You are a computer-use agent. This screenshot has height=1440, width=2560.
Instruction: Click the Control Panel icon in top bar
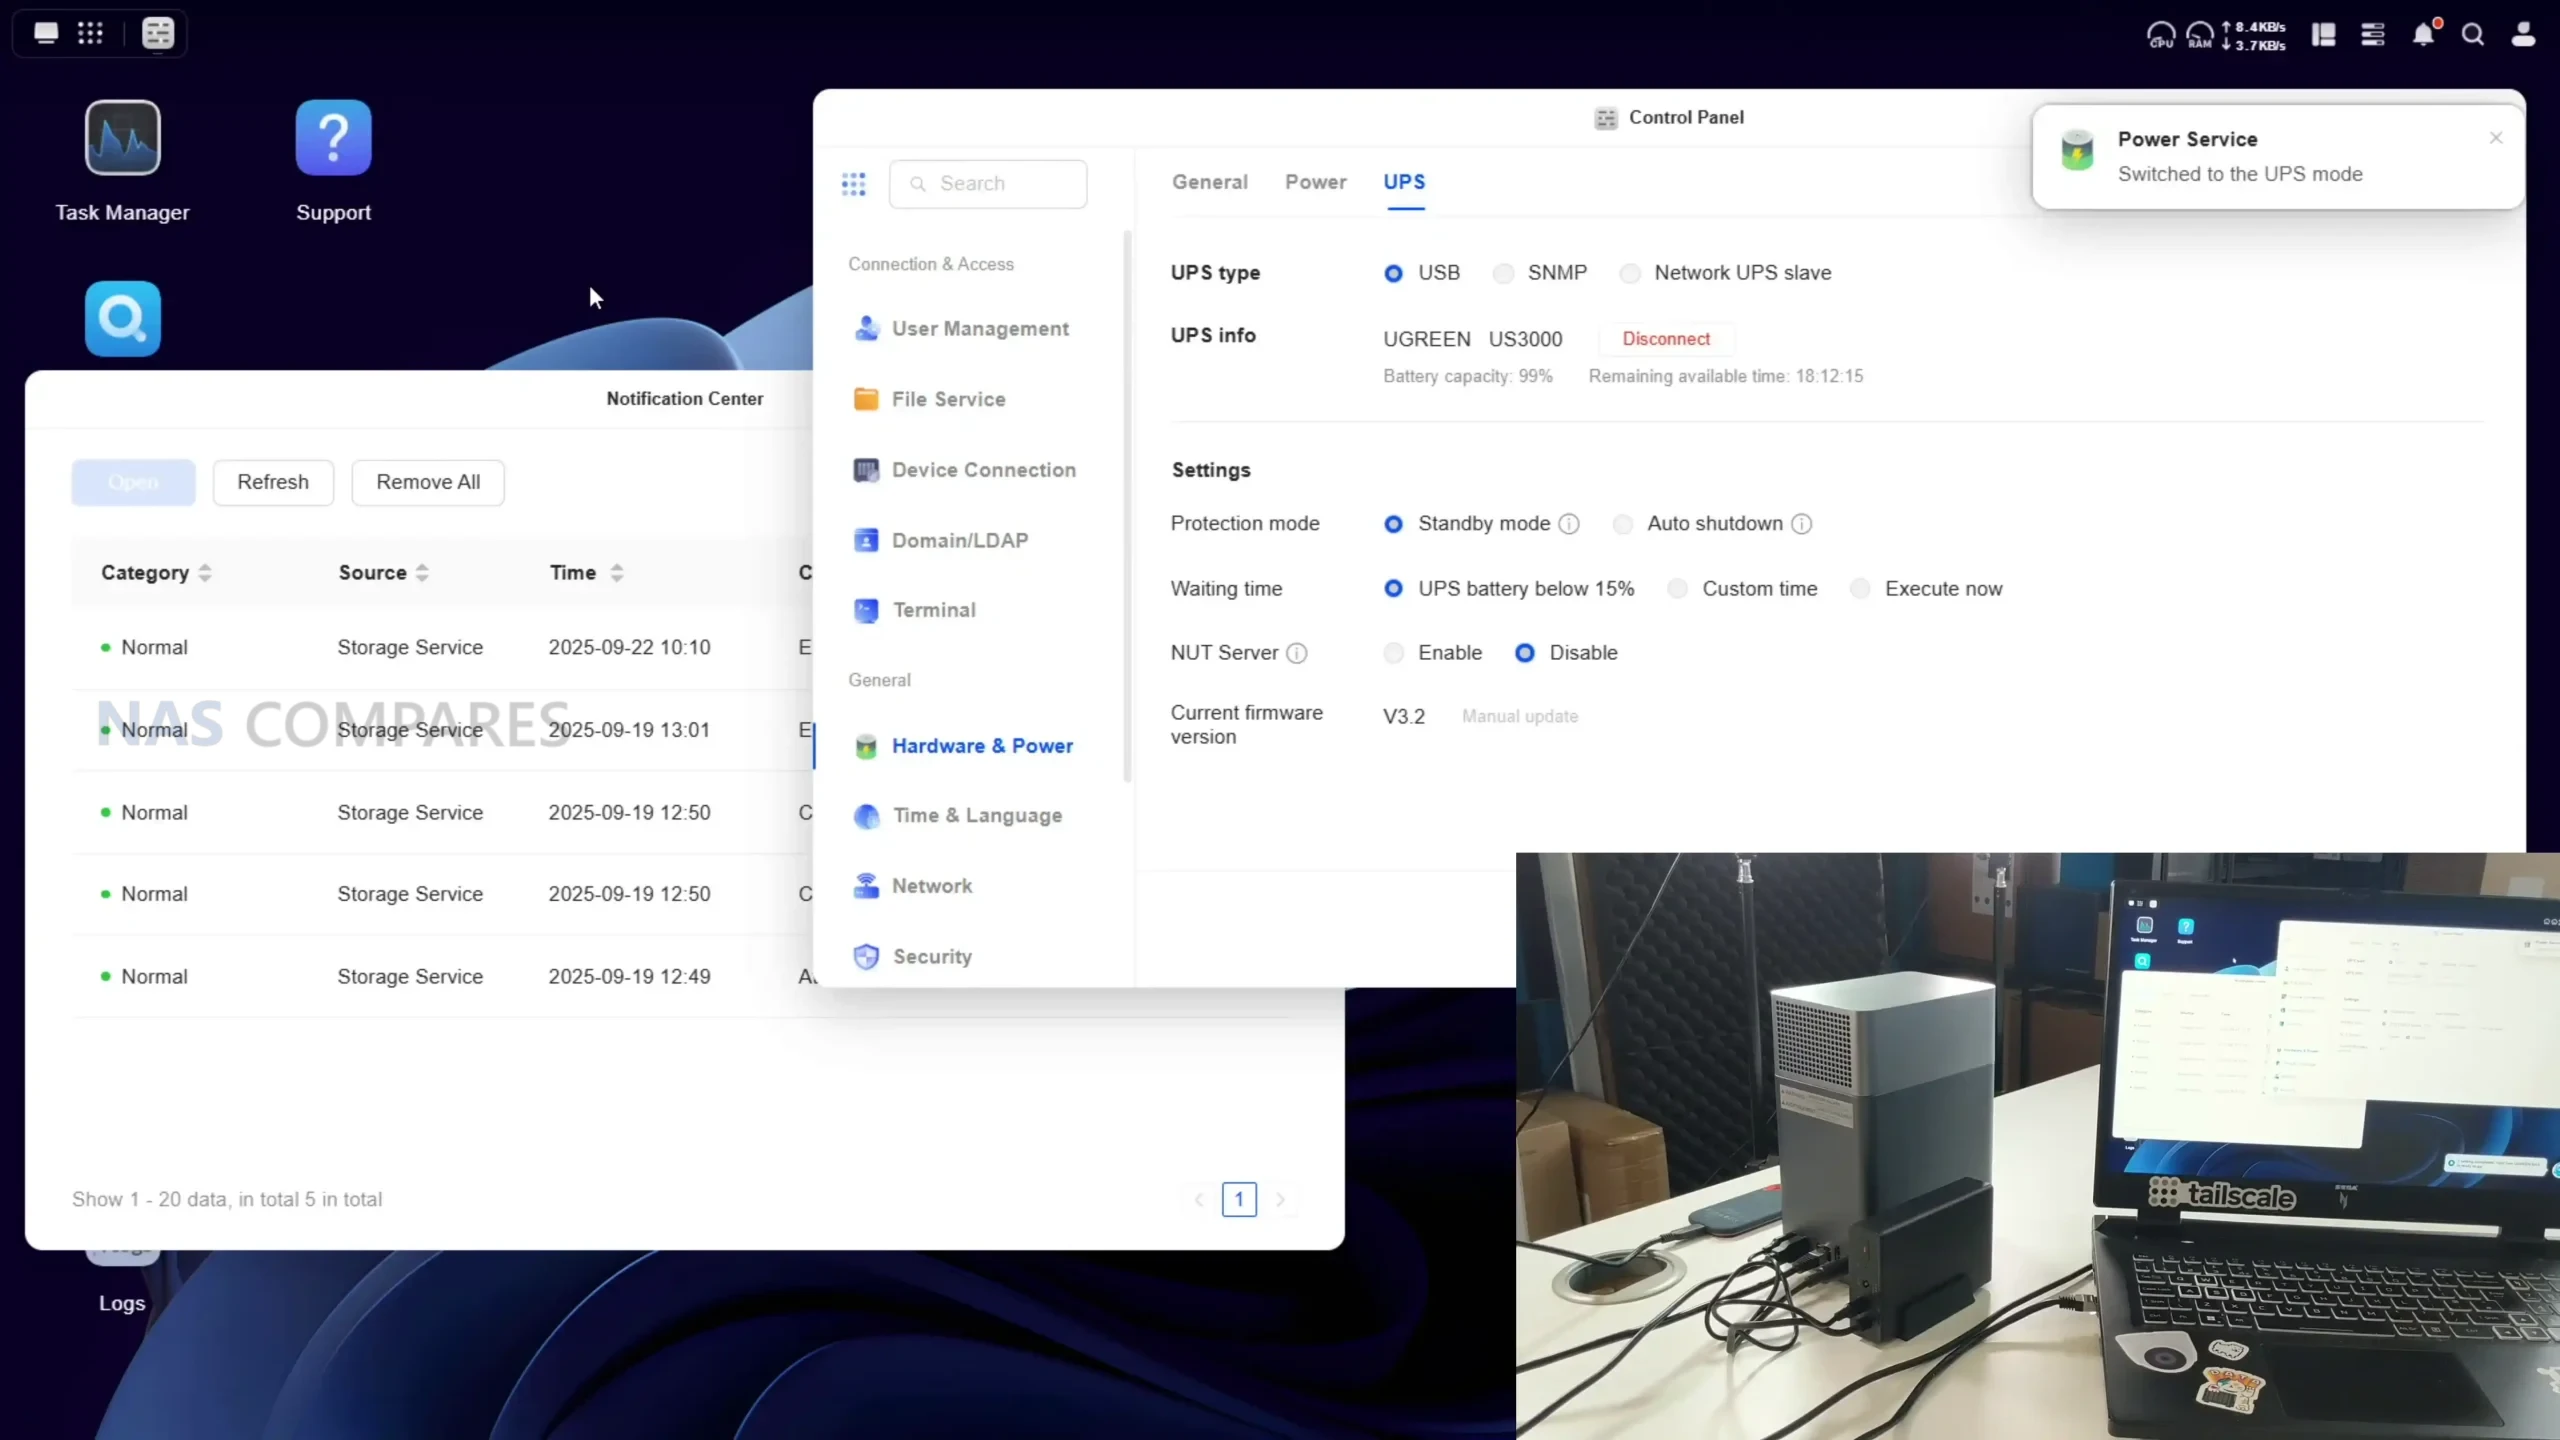coord(158,33)
